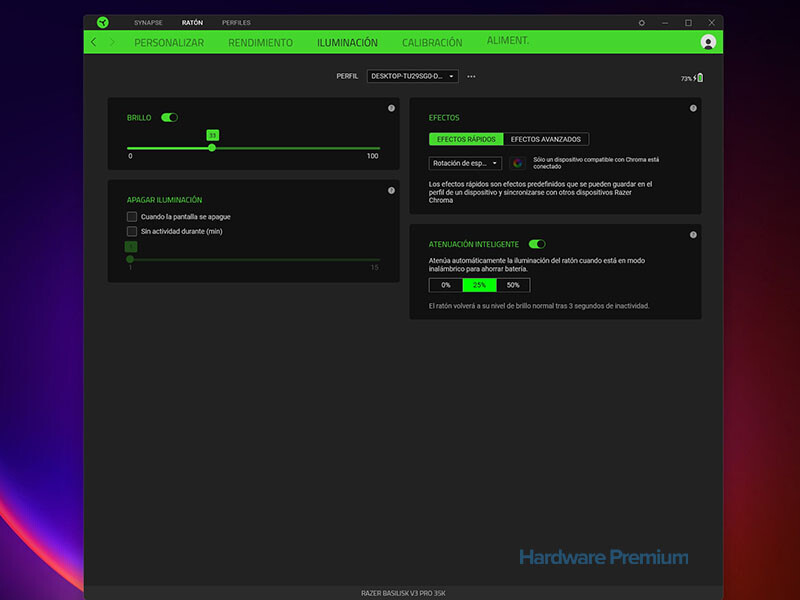Image resolution: width=800 pixels, height=600 pixels.
Task: Click the Razer Synapse logo icon
Action: [103, 22]
